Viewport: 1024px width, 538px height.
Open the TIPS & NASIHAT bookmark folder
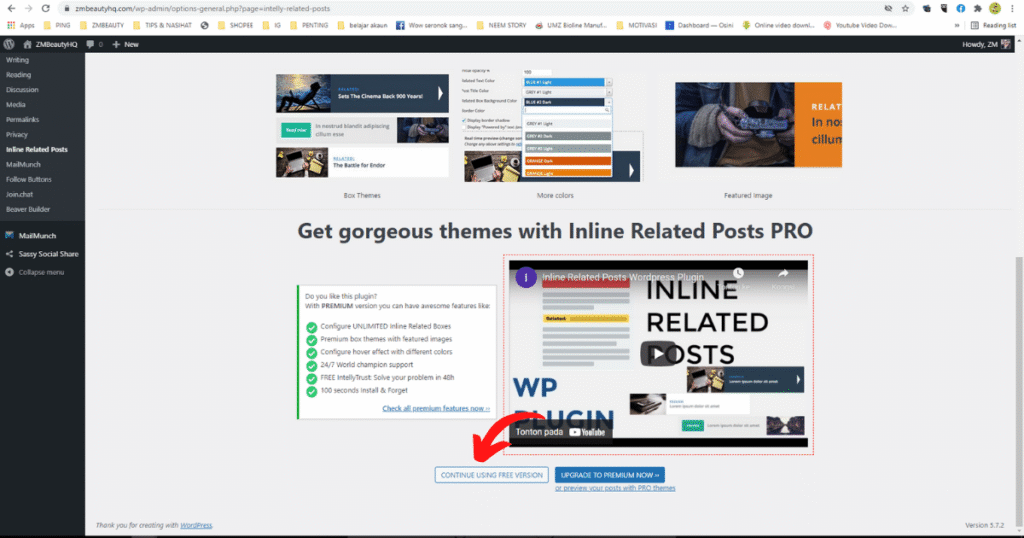[x=162, y=25]
